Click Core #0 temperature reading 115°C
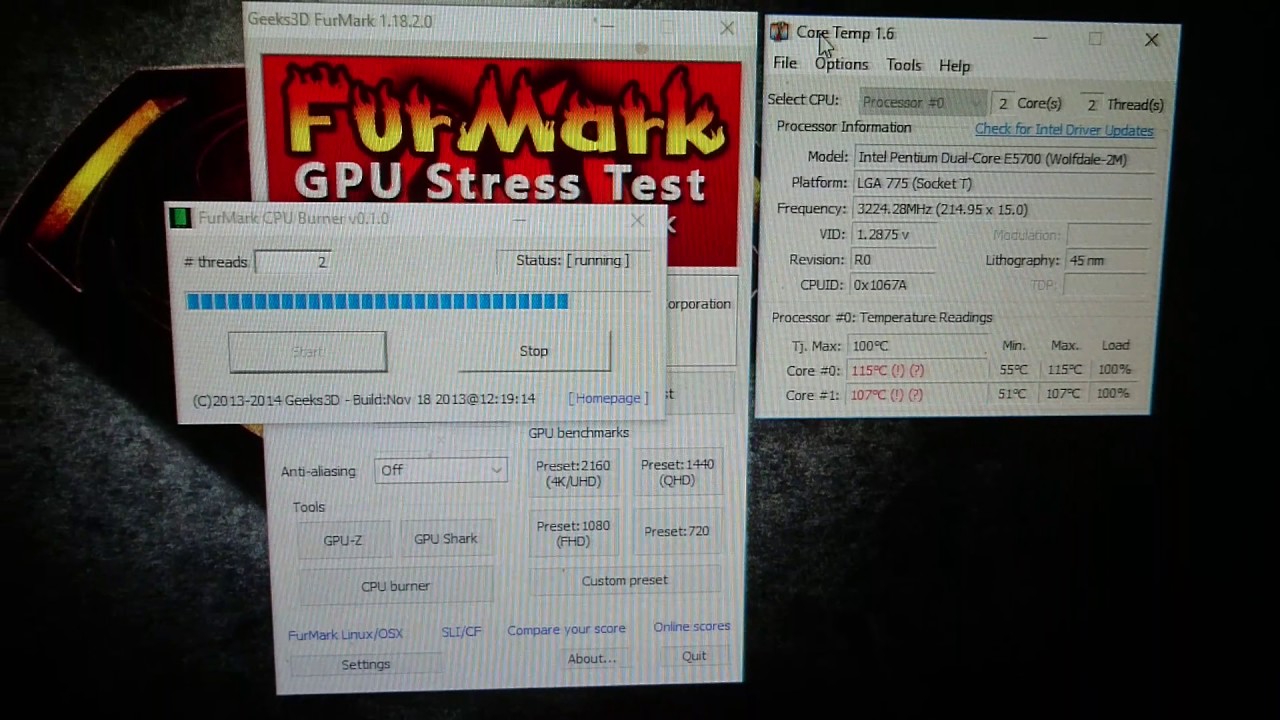Screen dimensions: 1280x720 click(x=888, y=370)
